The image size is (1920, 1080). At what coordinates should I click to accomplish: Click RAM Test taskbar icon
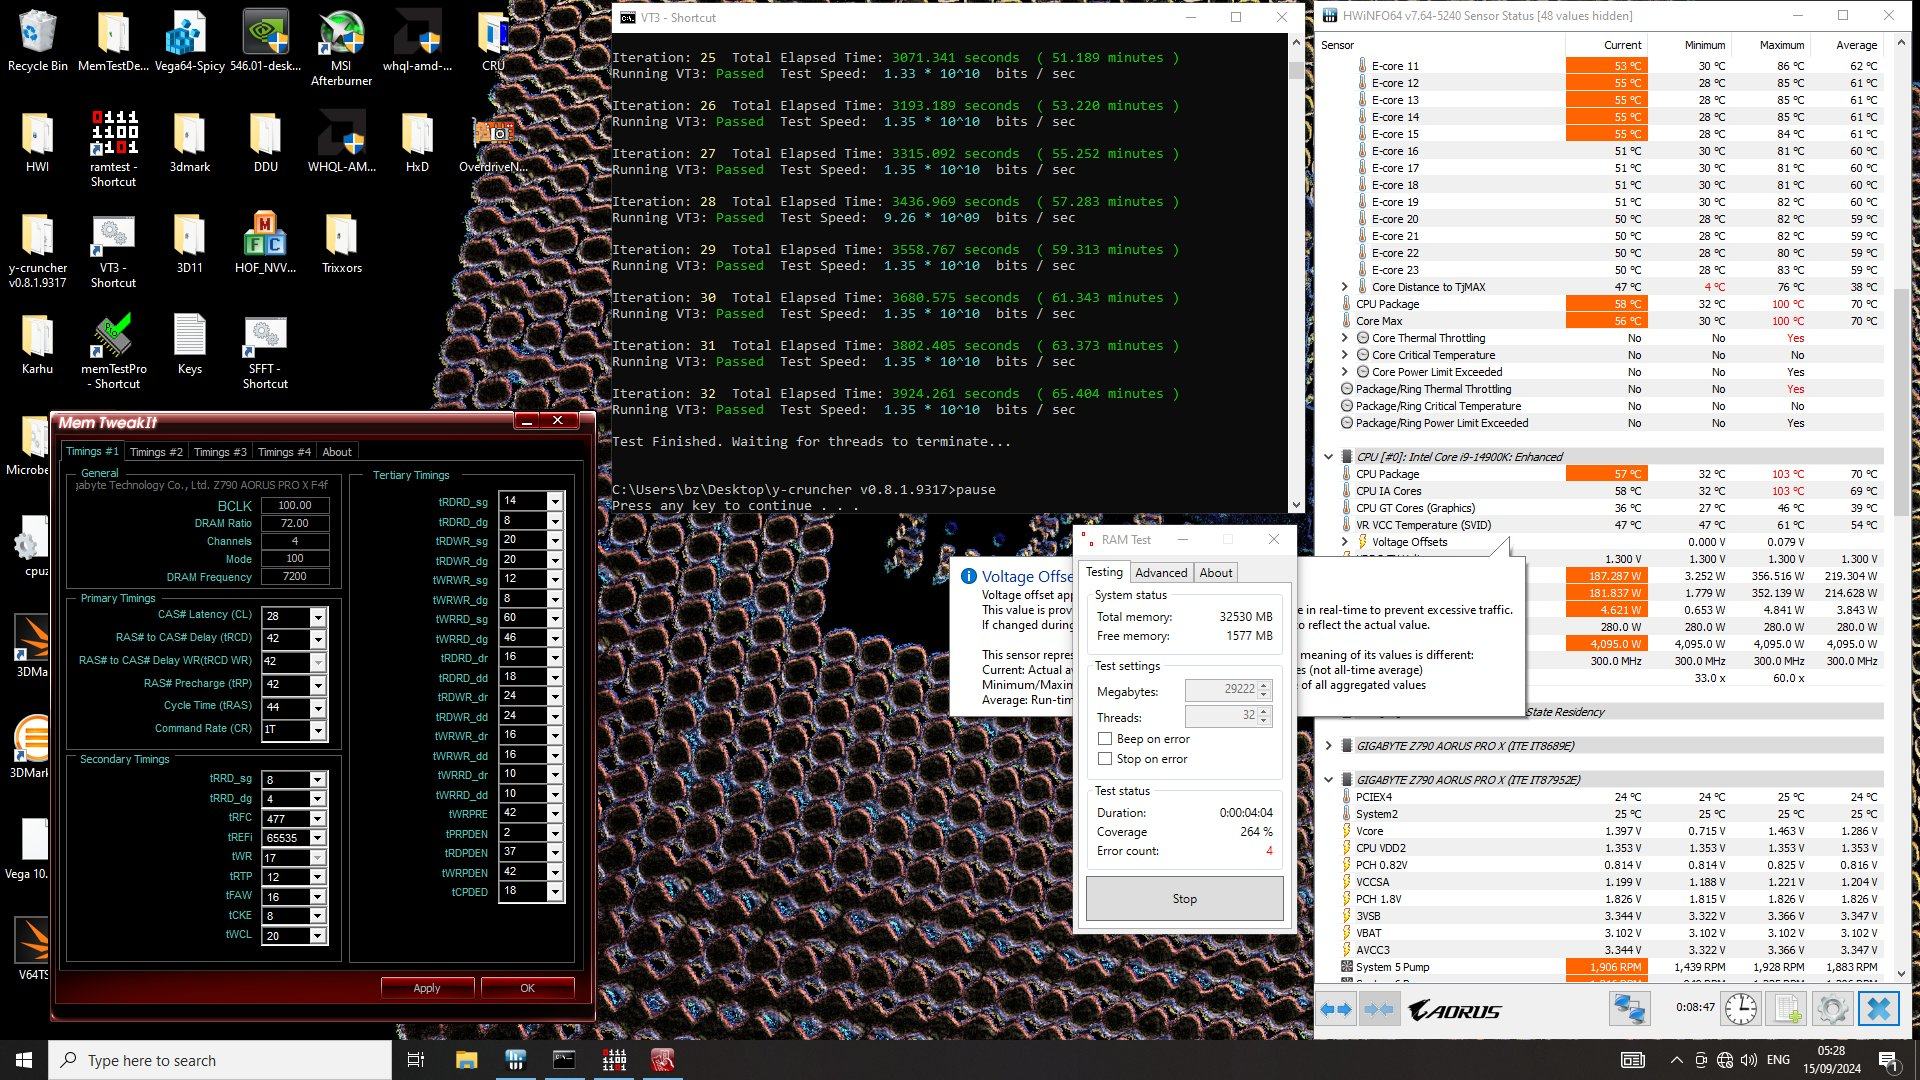tap(613, 1059)
